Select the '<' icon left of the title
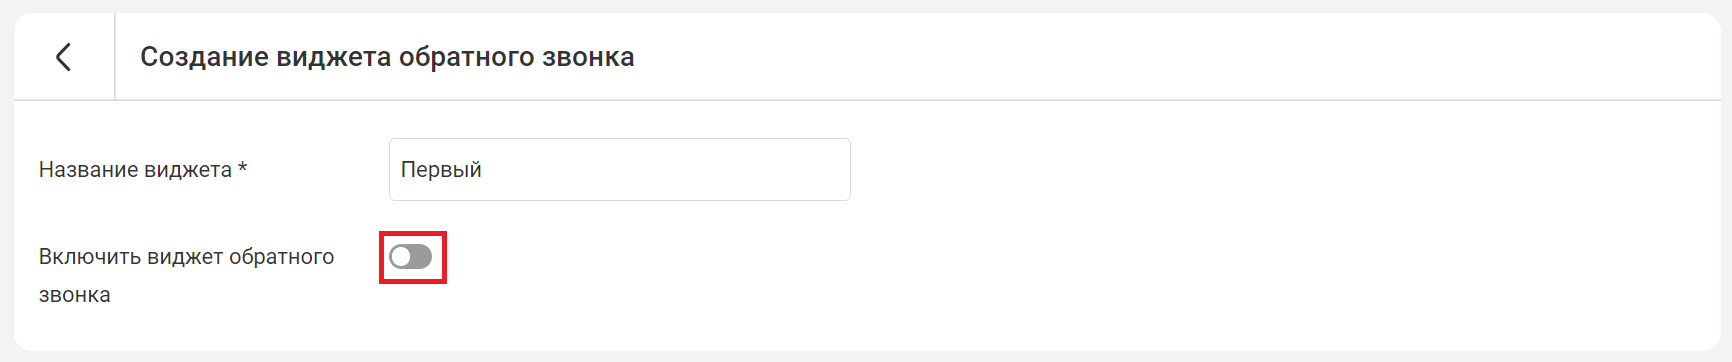 click(63, 57)
